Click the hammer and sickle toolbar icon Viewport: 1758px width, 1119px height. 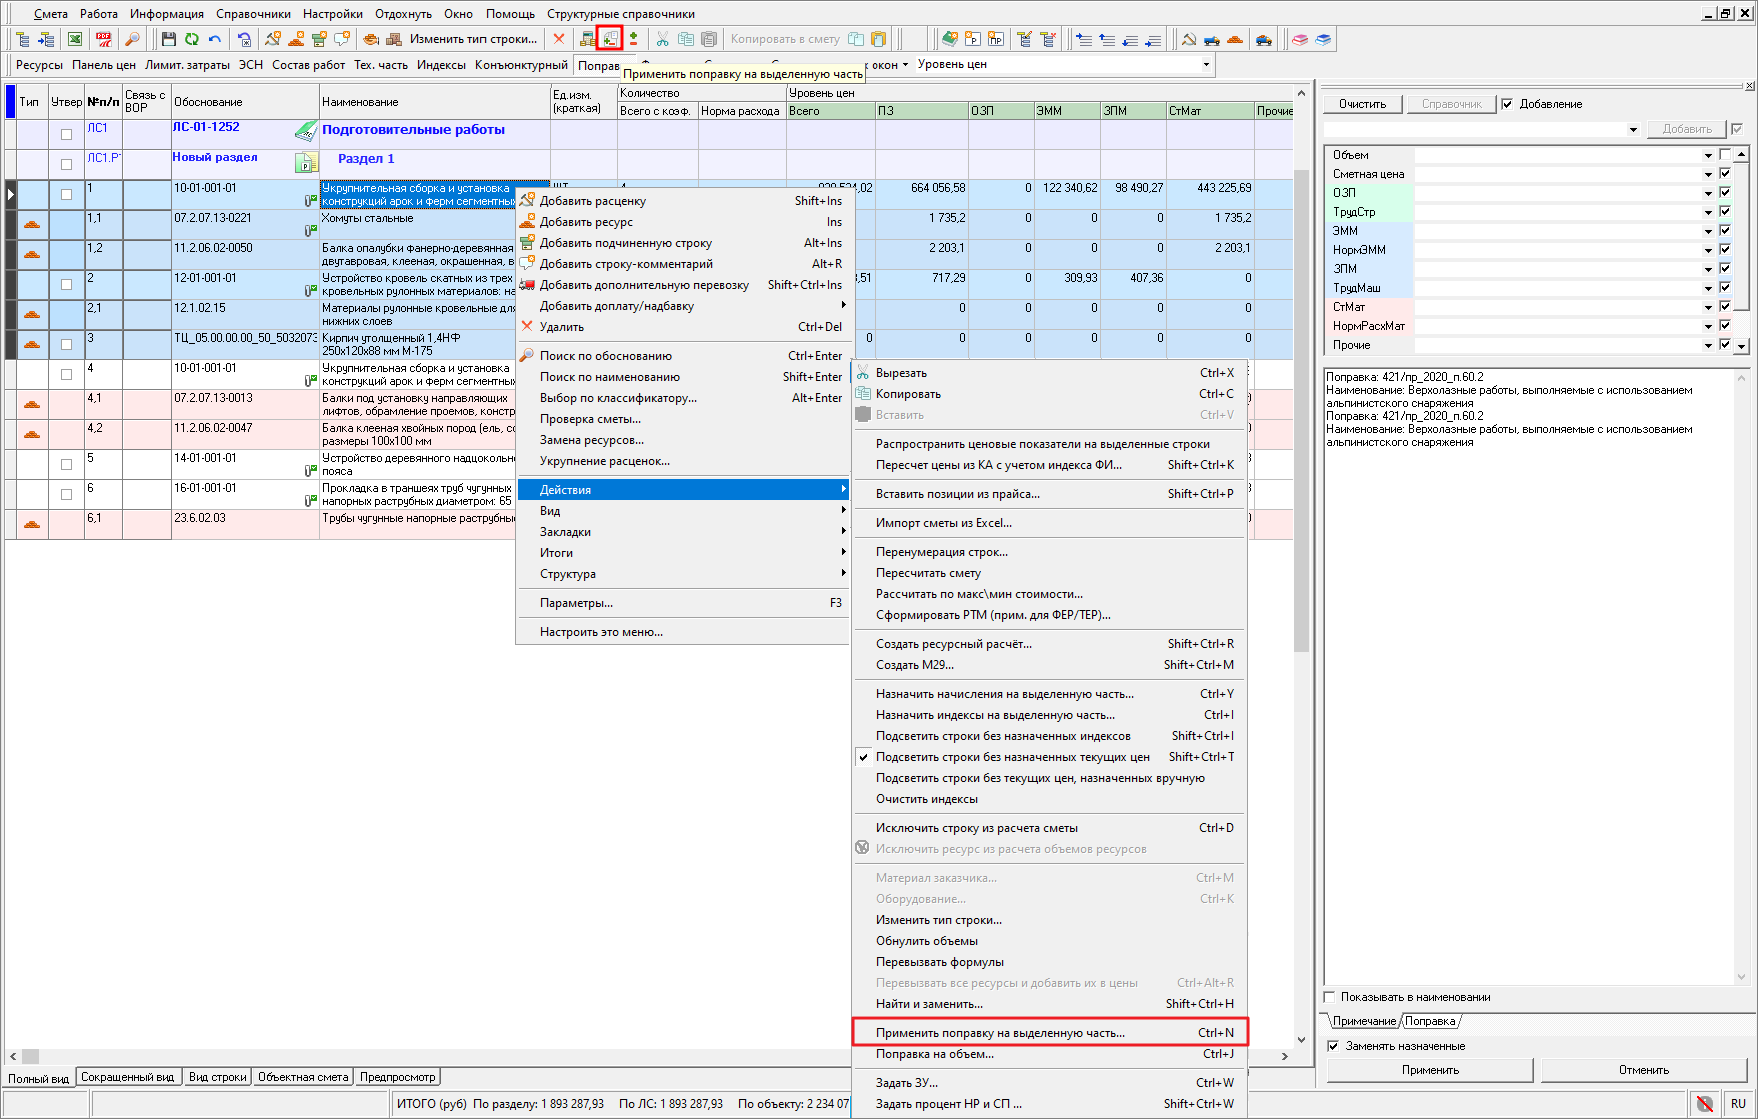pyautogui.click(x=1188, y=39)
